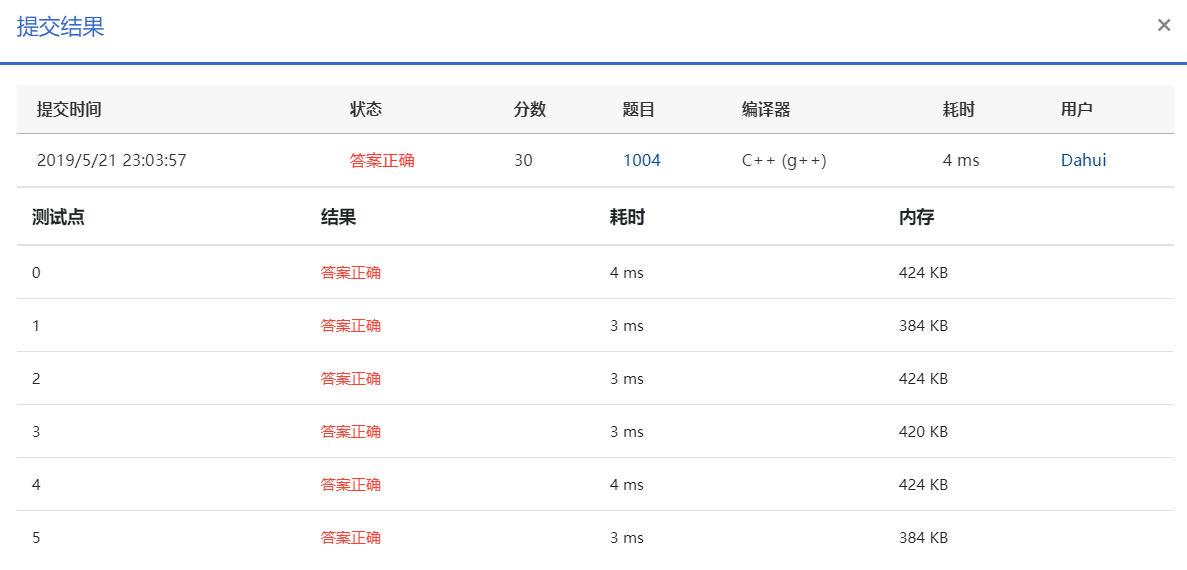Click the 分数 column header
This screenshot has width=1187, height=570.
(530, 110)
